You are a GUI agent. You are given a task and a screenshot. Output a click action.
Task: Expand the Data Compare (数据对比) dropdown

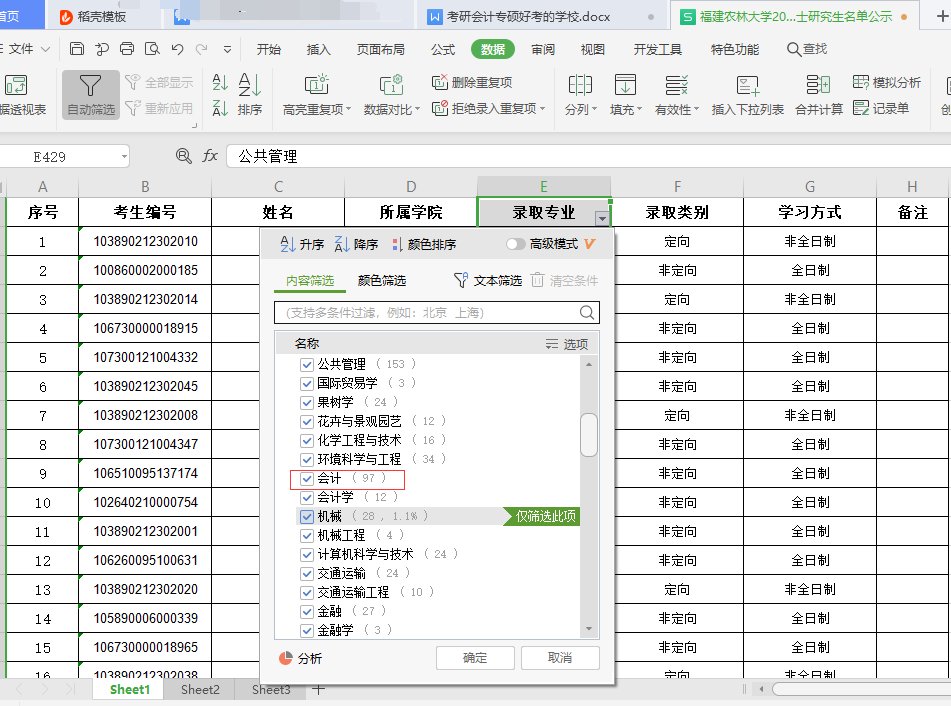[x=417, y=109]
